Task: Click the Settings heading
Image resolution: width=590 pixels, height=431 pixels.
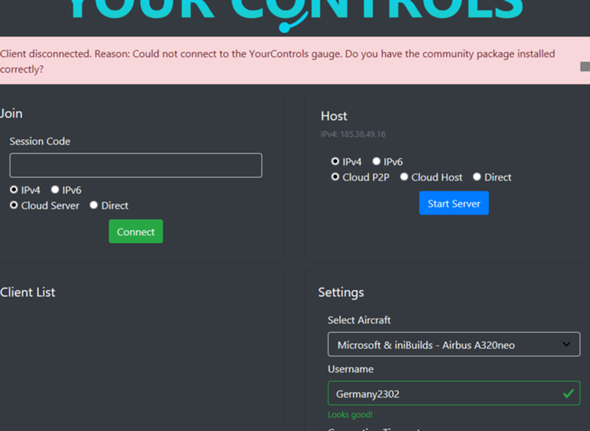Action: (x=341, y=293)
